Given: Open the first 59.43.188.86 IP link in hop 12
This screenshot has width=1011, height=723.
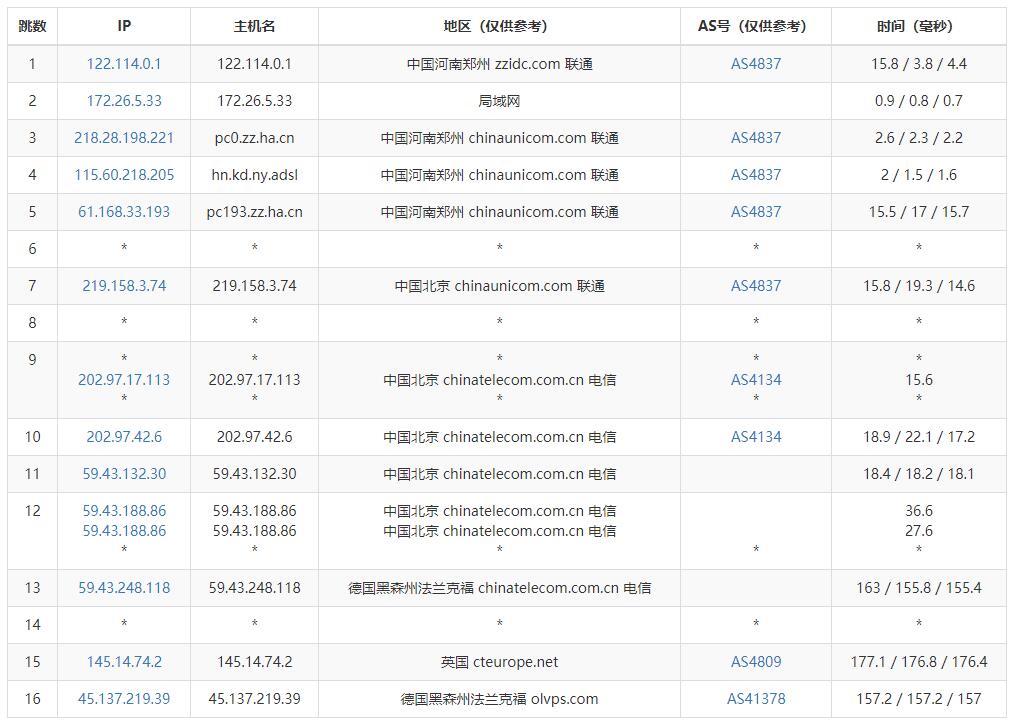Looking at the screenshot, I should [x=124, y=511].
